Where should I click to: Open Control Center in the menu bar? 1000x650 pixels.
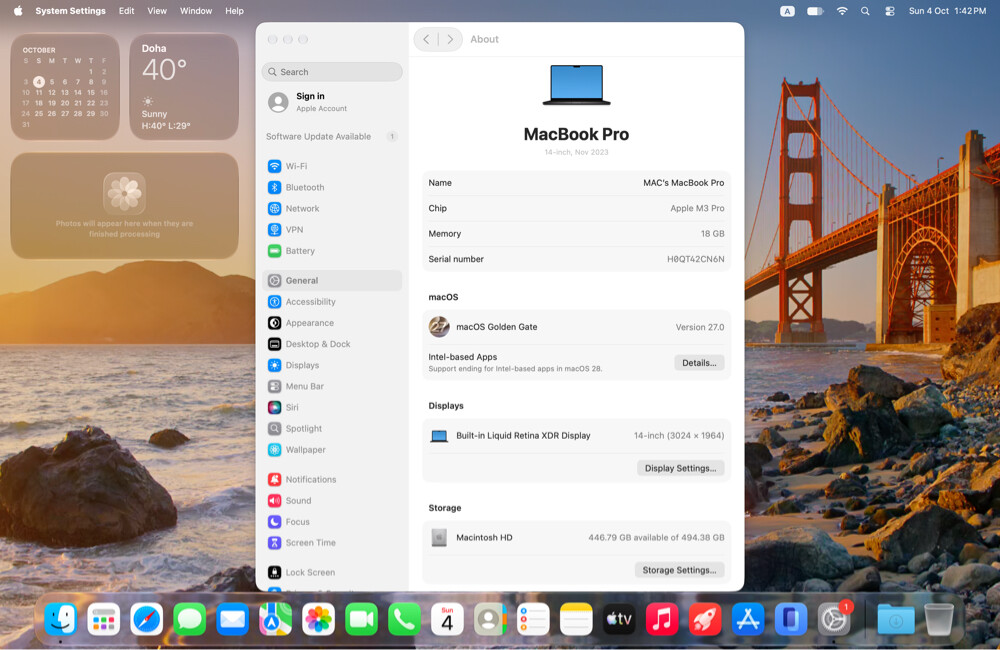coord(890,11)
